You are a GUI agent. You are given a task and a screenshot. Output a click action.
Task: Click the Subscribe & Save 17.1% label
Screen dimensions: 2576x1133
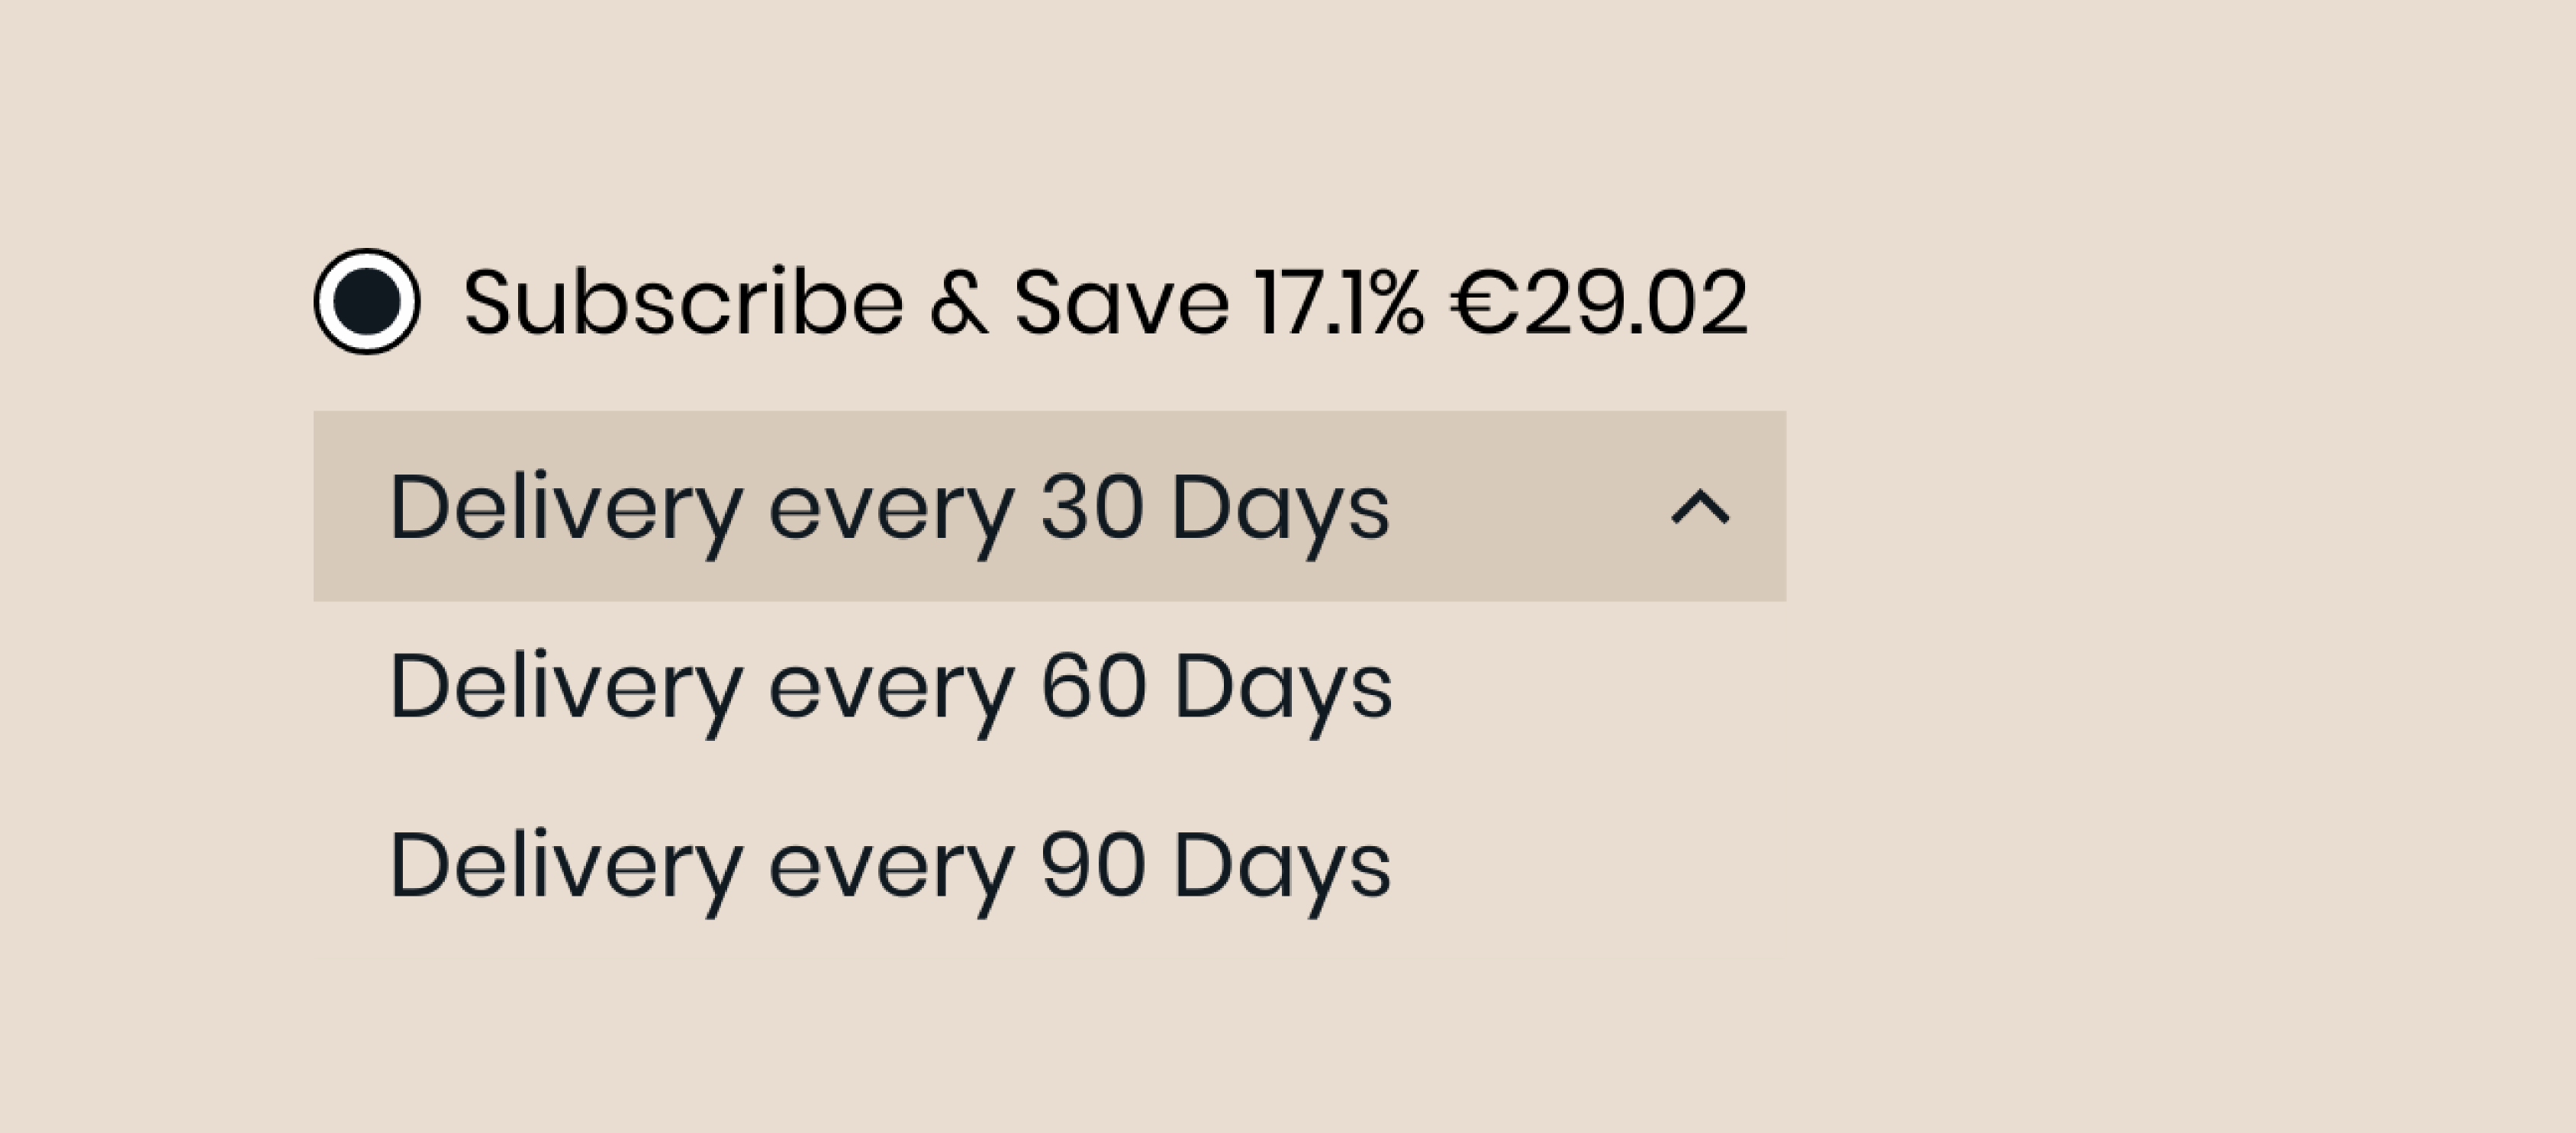click(x=942, y=302)
